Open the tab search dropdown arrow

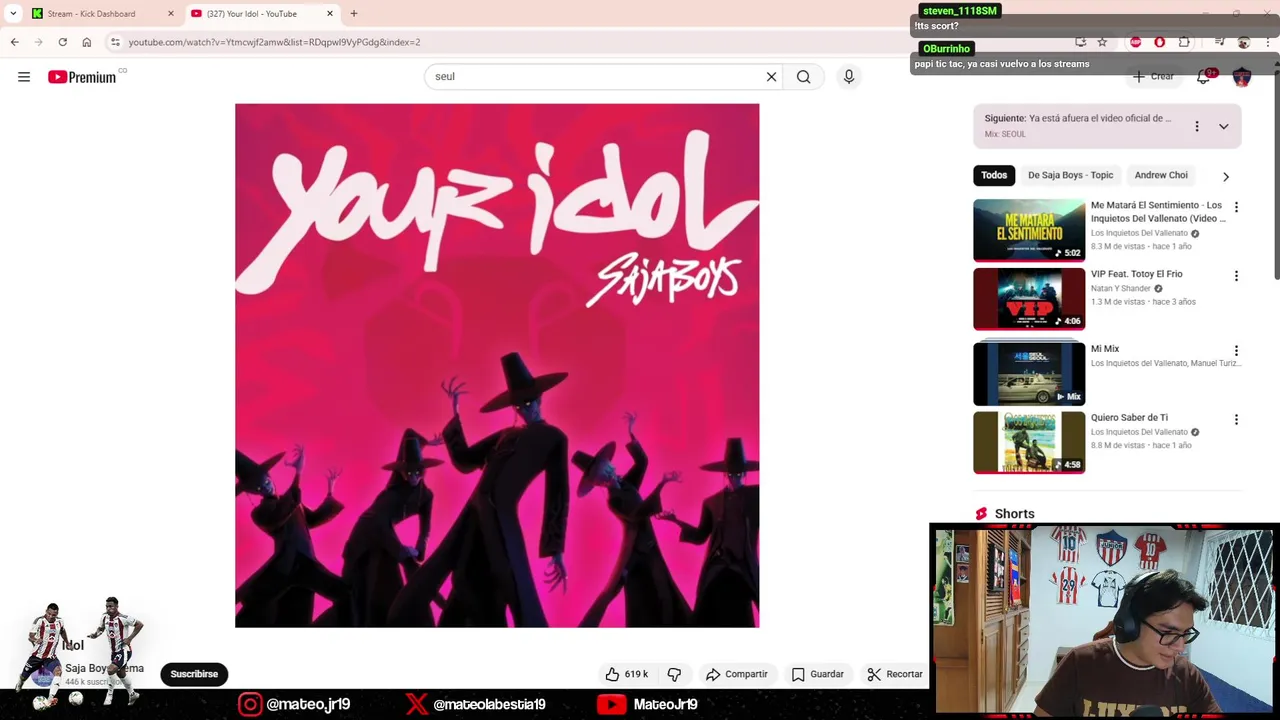point(12,14)
